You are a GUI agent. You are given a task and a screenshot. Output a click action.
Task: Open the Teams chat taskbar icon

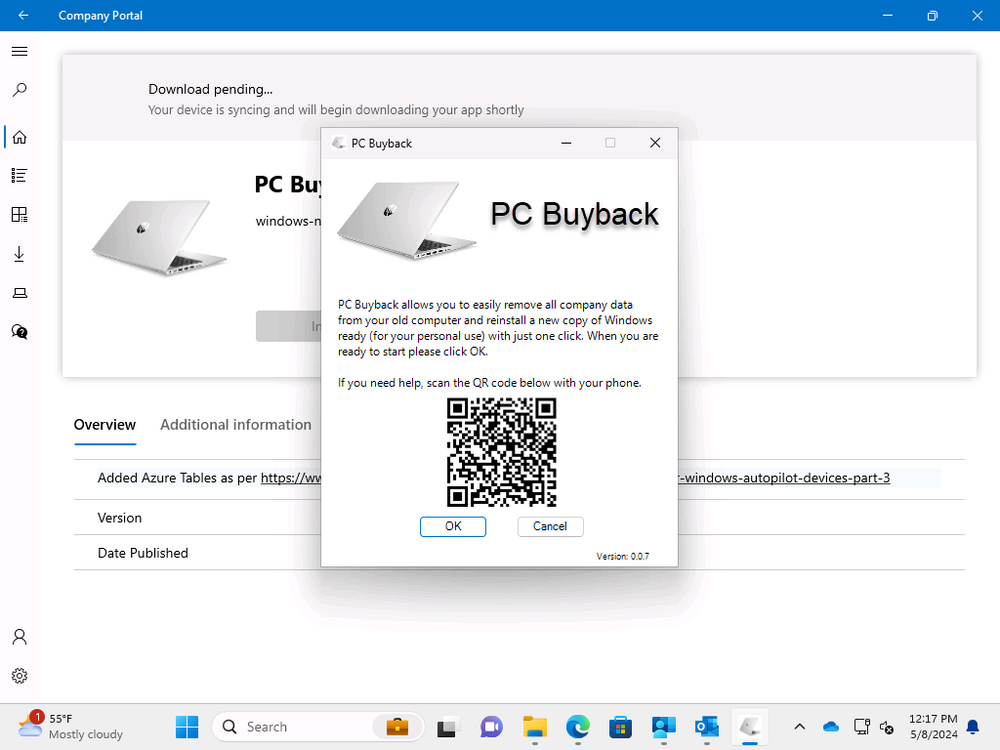coord(491,726)
